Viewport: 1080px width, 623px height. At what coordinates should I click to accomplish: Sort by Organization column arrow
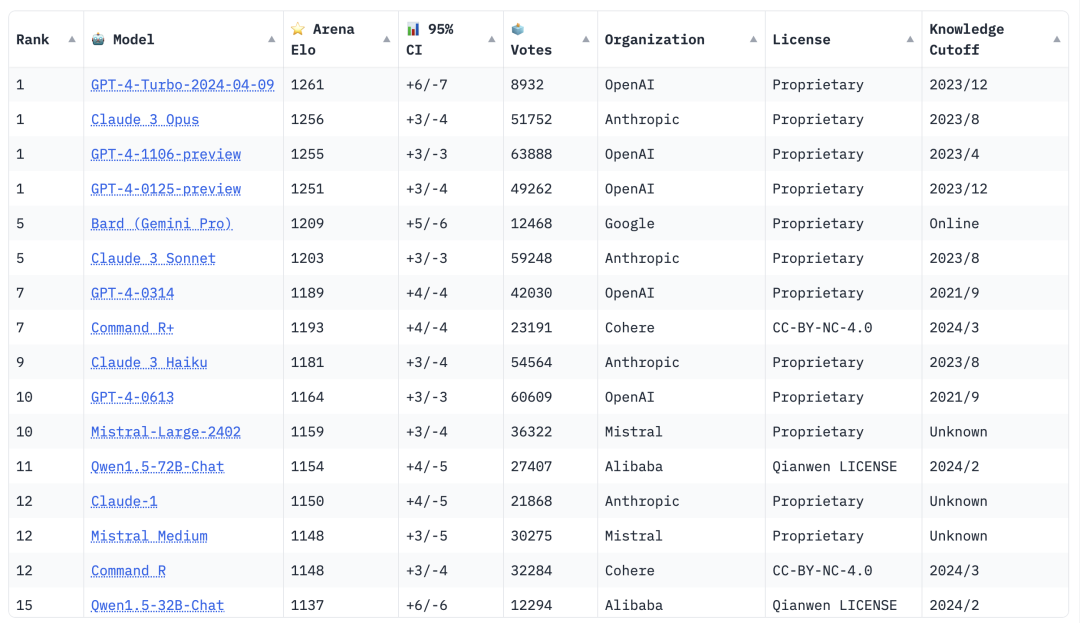[753, 39]
